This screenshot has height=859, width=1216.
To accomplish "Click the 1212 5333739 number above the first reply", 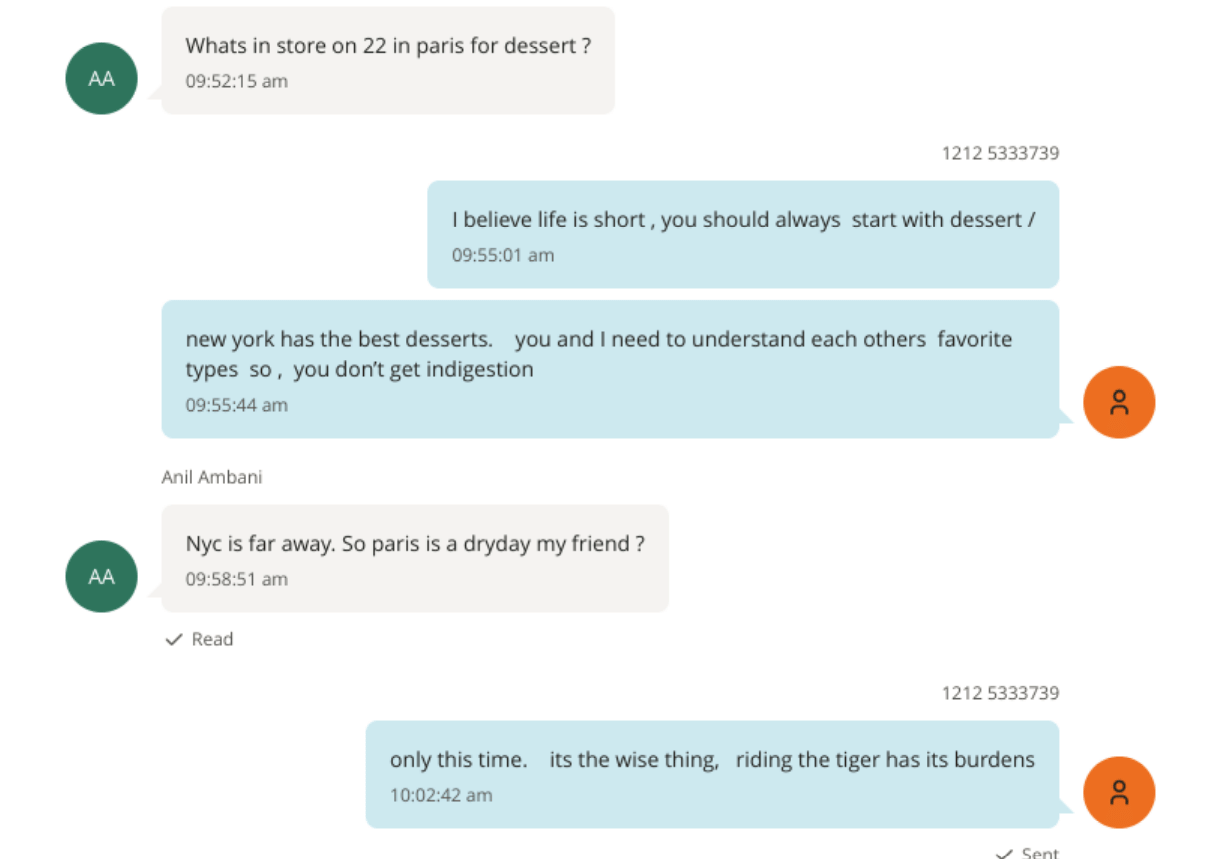I will point(1002,153).
